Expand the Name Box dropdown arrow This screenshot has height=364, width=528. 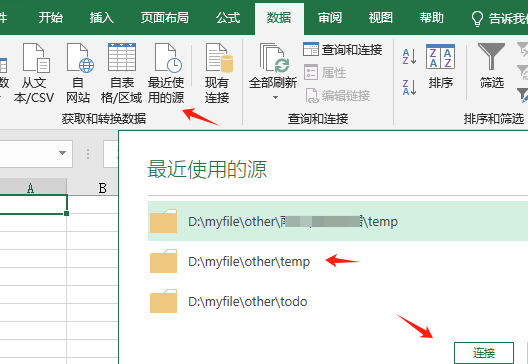62,153
